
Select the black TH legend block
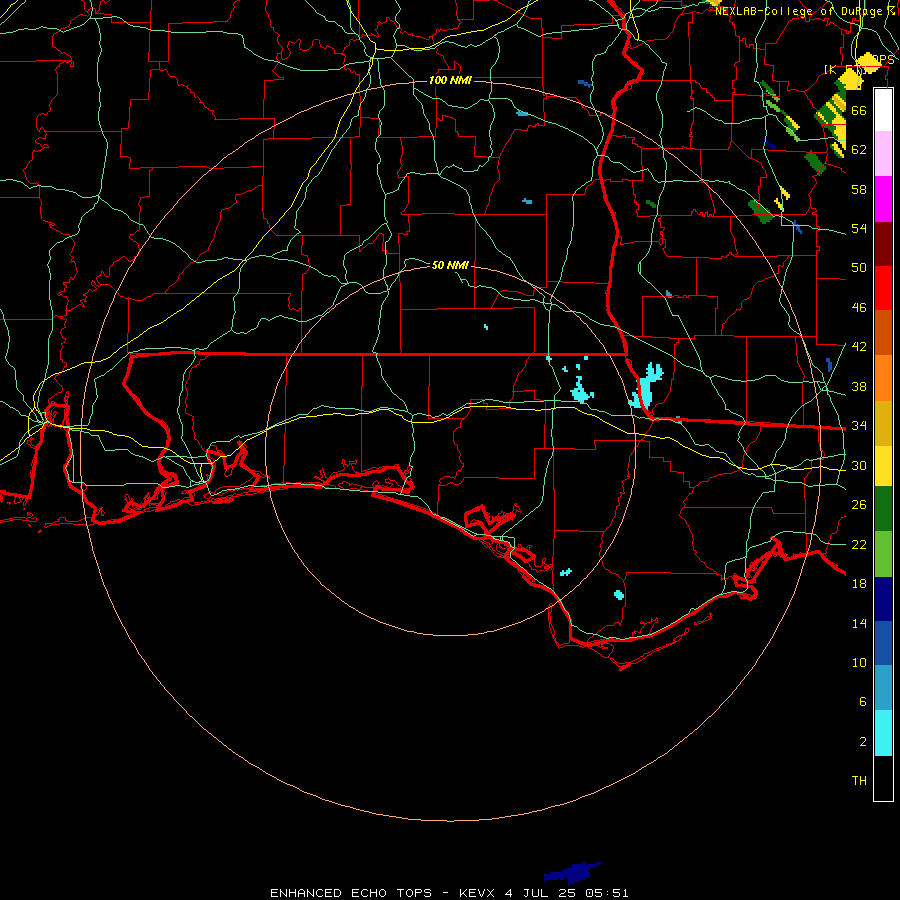pos(883,778)
